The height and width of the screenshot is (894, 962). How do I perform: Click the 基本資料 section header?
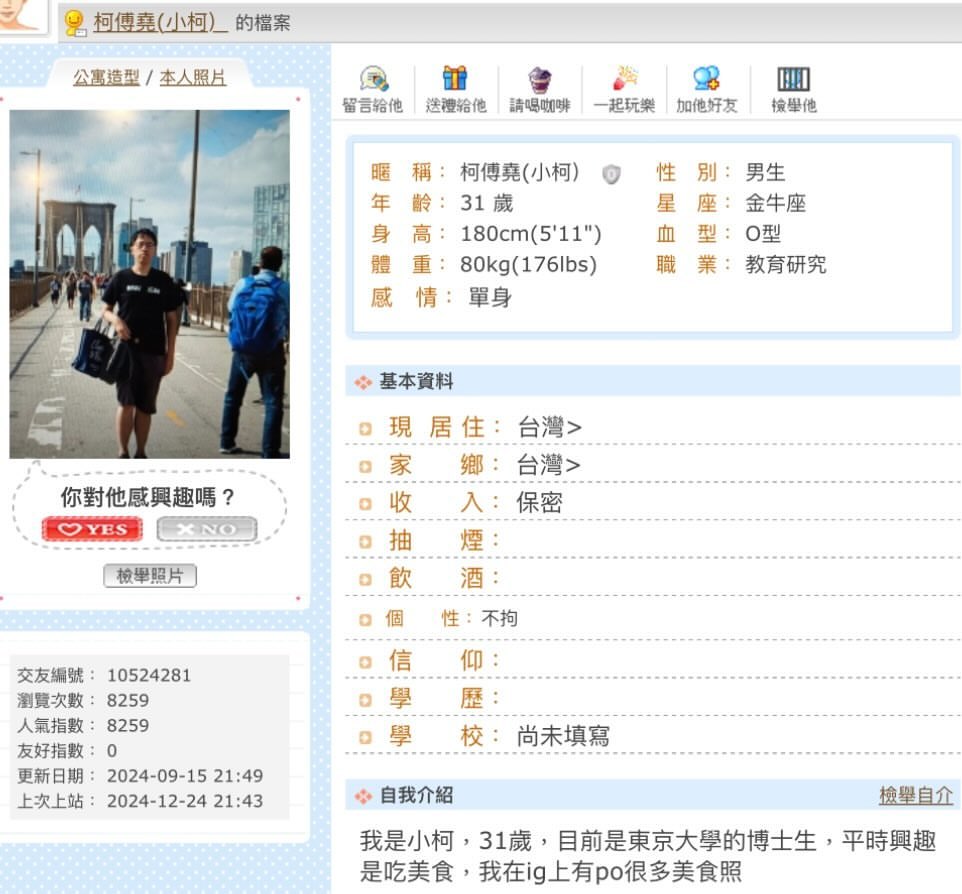[x=653, y=381]
